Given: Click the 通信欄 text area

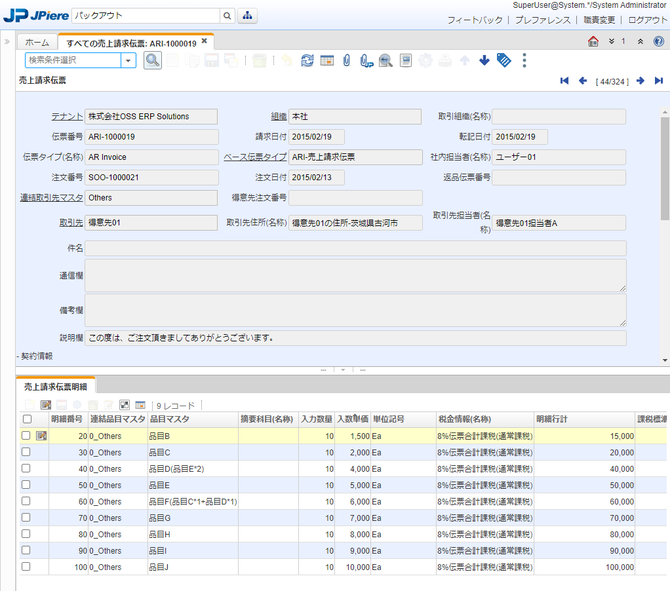Looking at the screenshot, I should [x=356, y=276].
